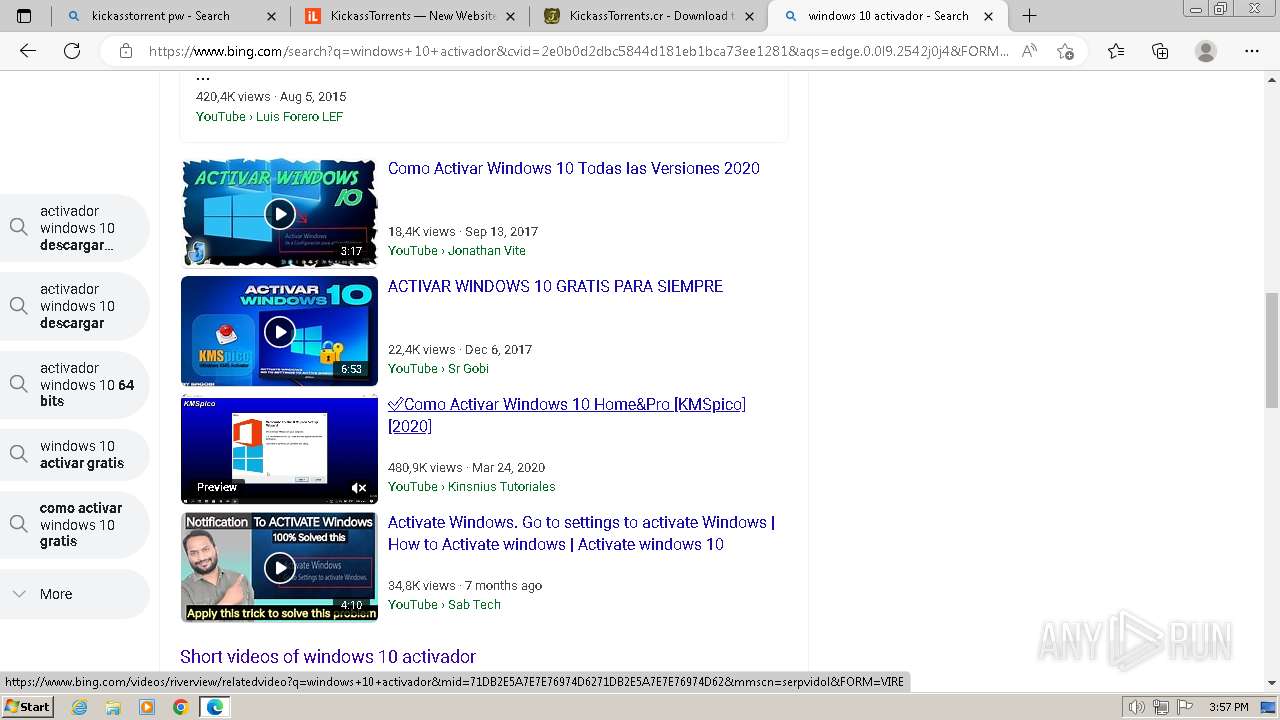Click the browser Back arrow button
This screenshot has height=720, width=1280.
pos(28,51)
